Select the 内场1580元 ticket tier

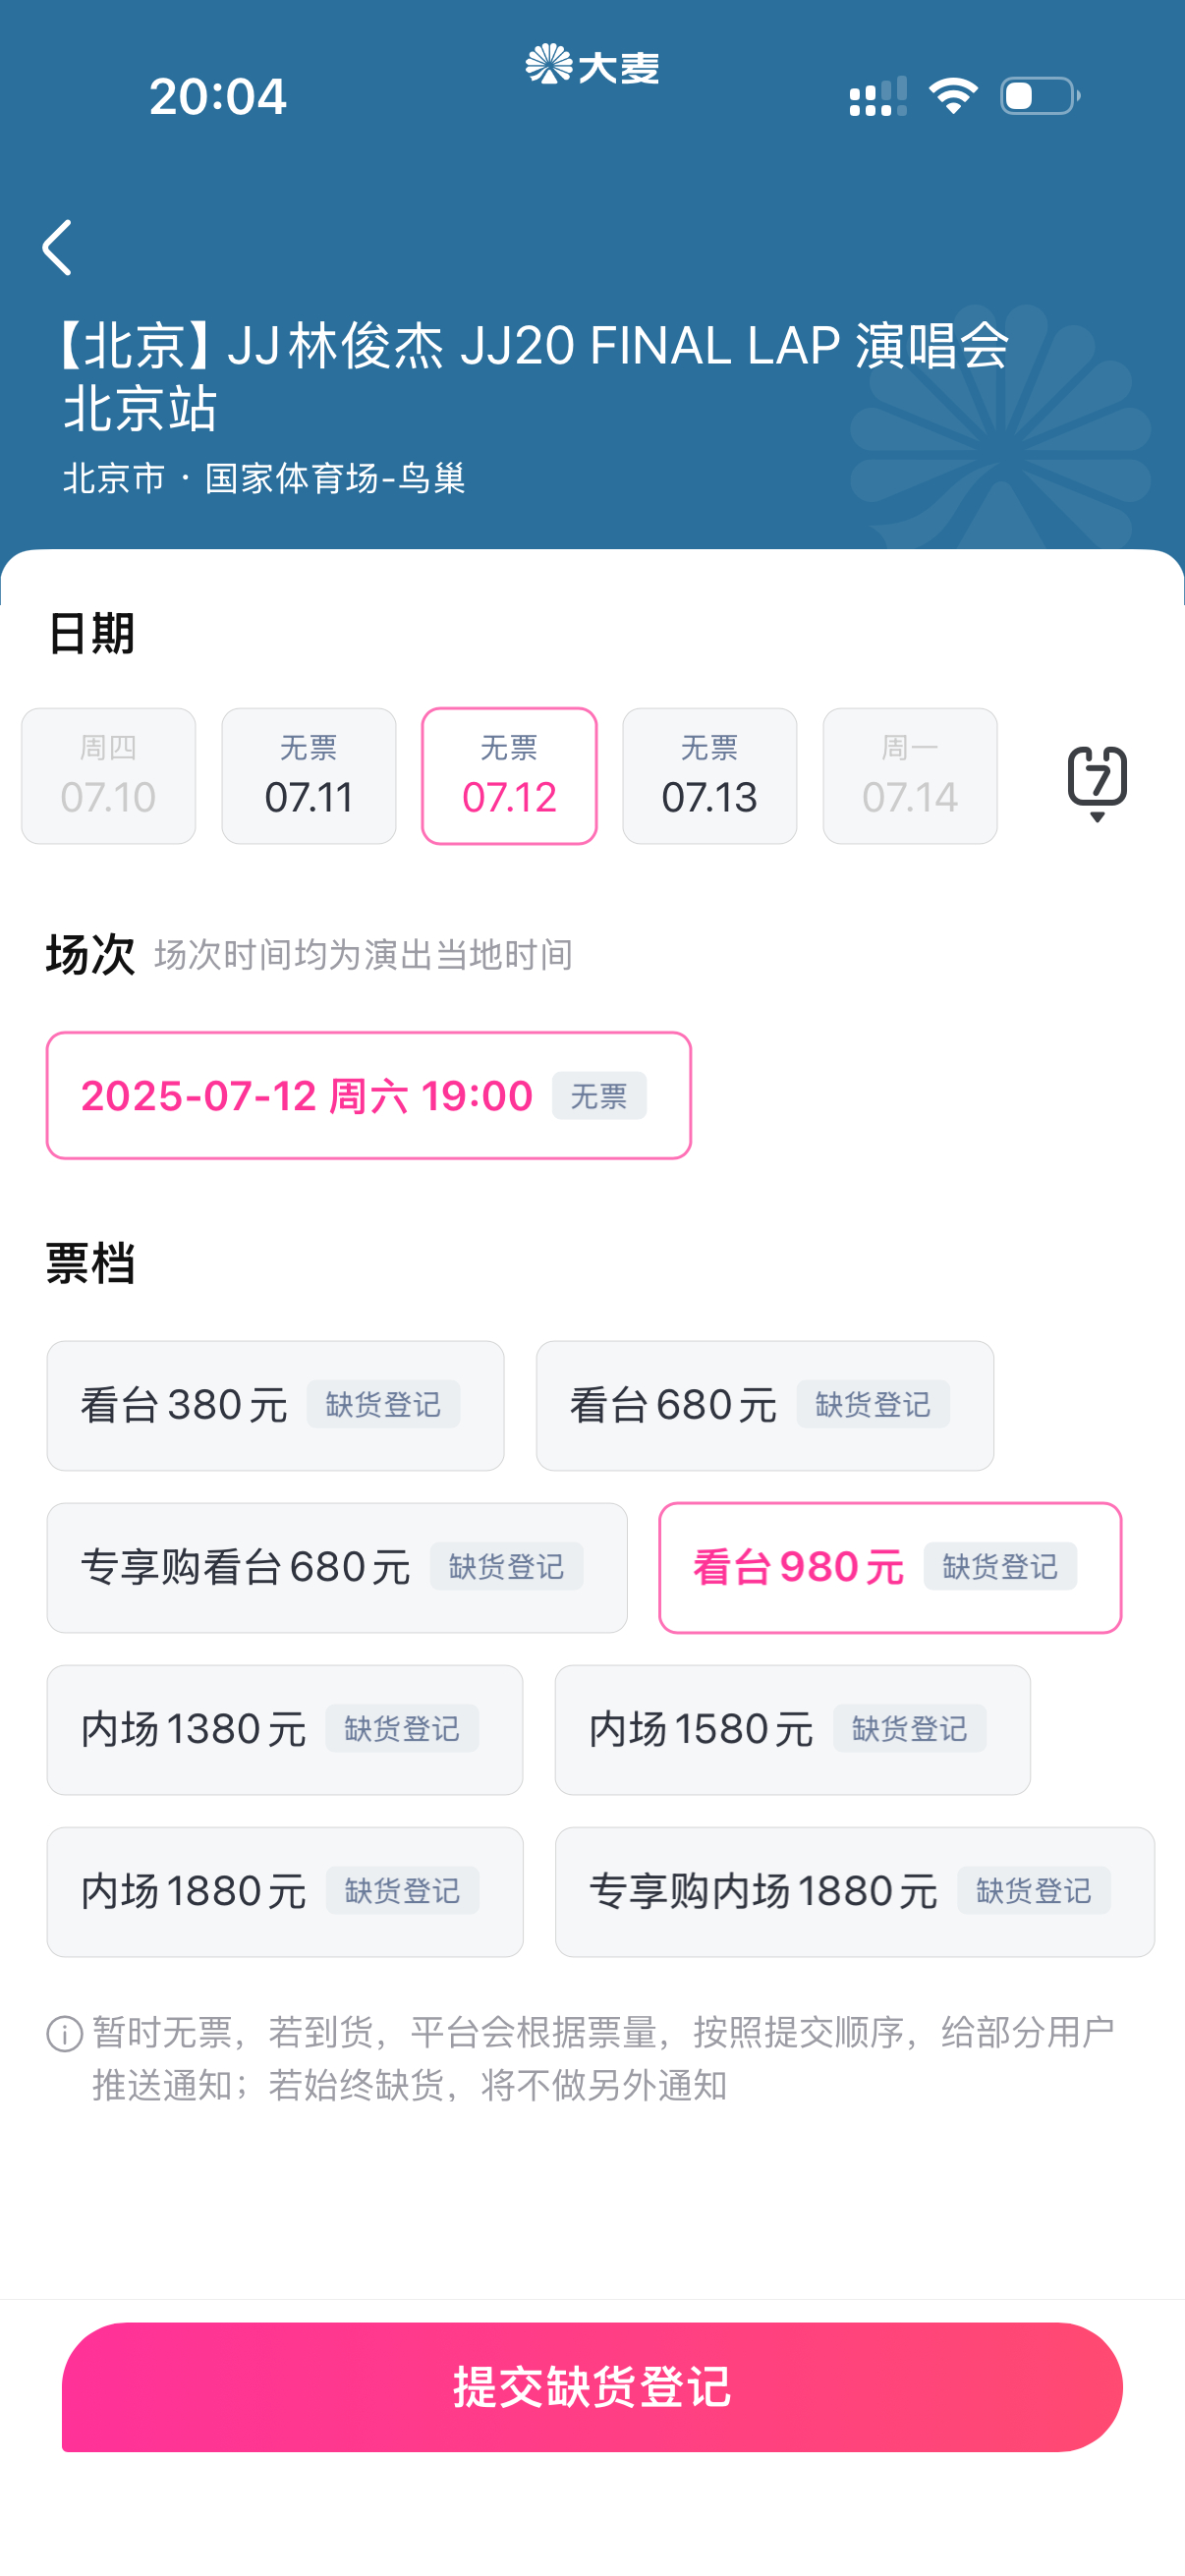793,1729
